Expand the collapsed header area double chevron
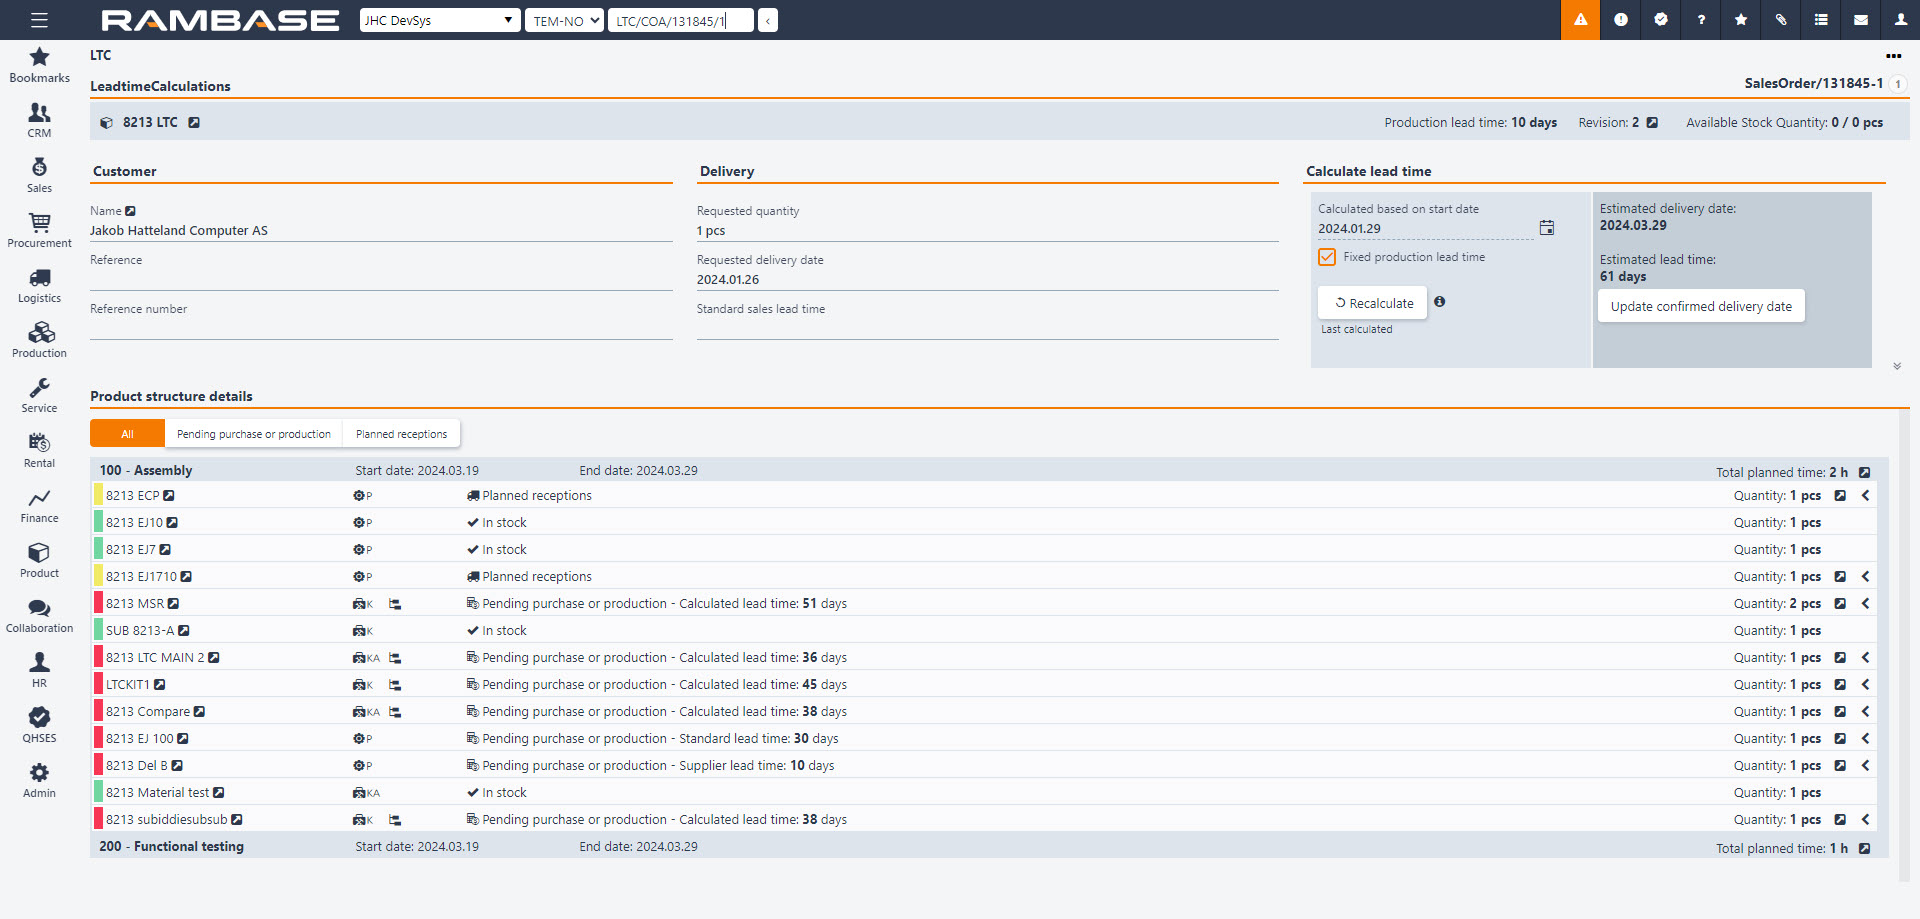This screenshot has width=1920, height=919. tap(1896, 366)
